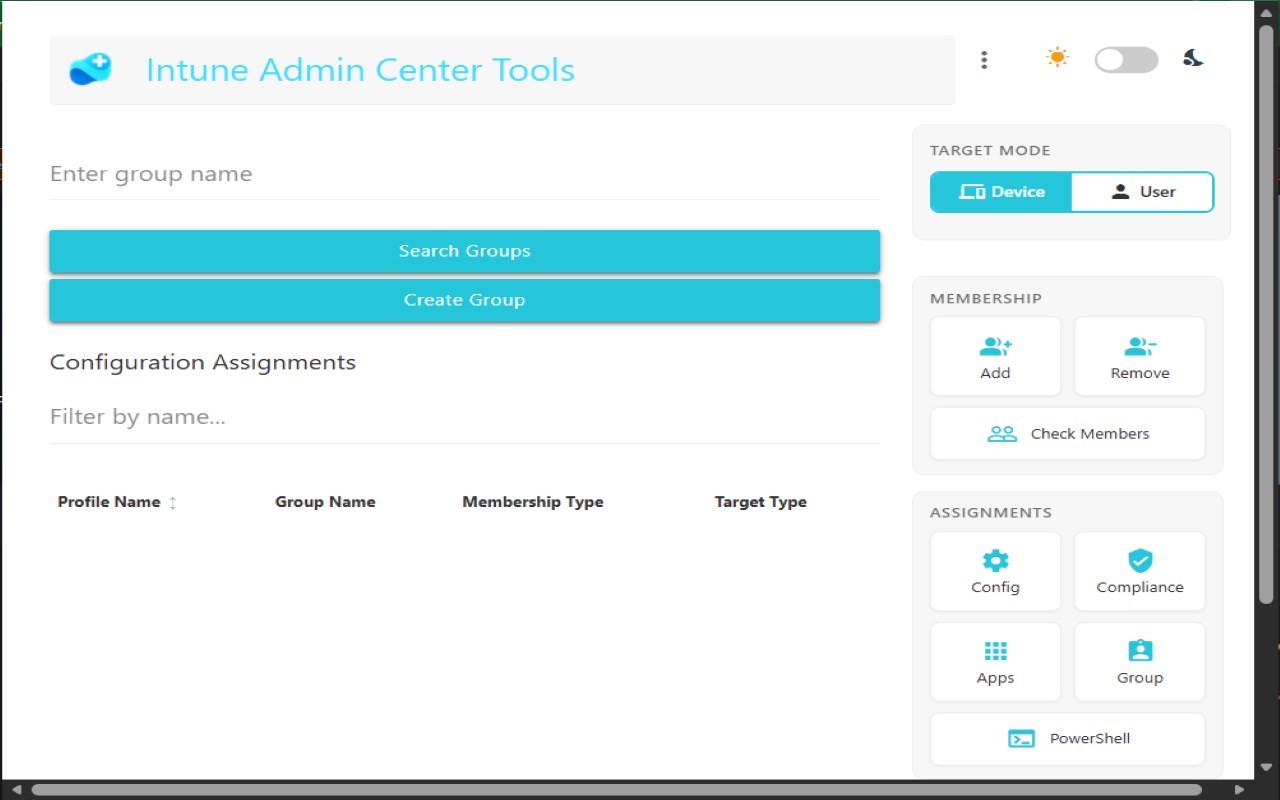Open the PowerShell assignments button
This screenshot has height=800, width=1280.
[x=1068, y=739]
